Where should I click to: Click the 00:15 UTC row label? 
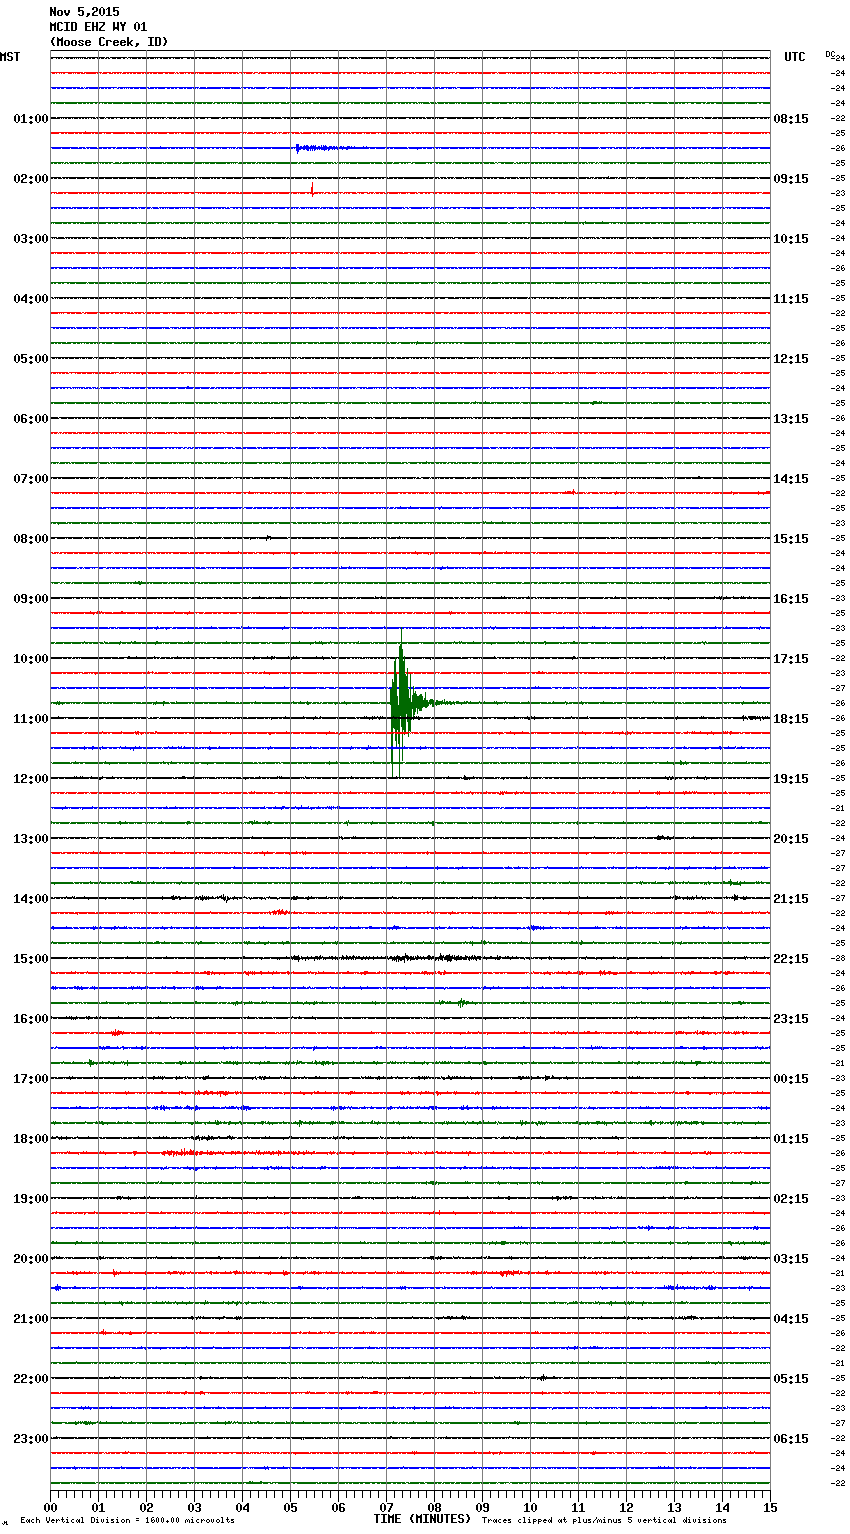(x=791, y=1078)
